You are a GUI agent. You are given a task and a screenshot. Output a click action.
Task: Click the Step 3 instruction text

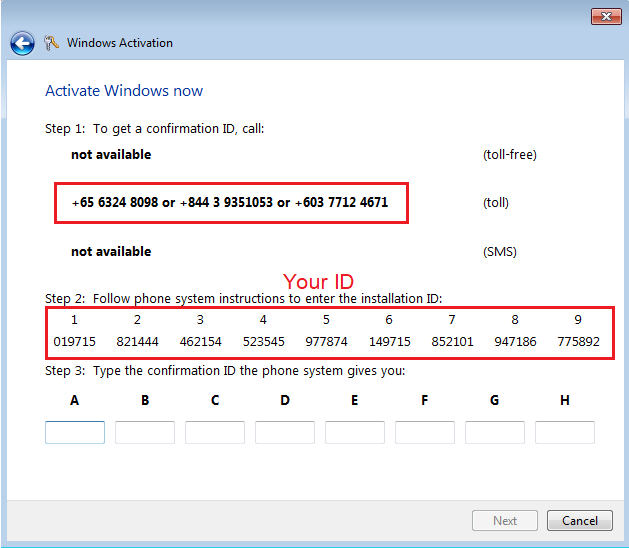(x=225, y=371)
